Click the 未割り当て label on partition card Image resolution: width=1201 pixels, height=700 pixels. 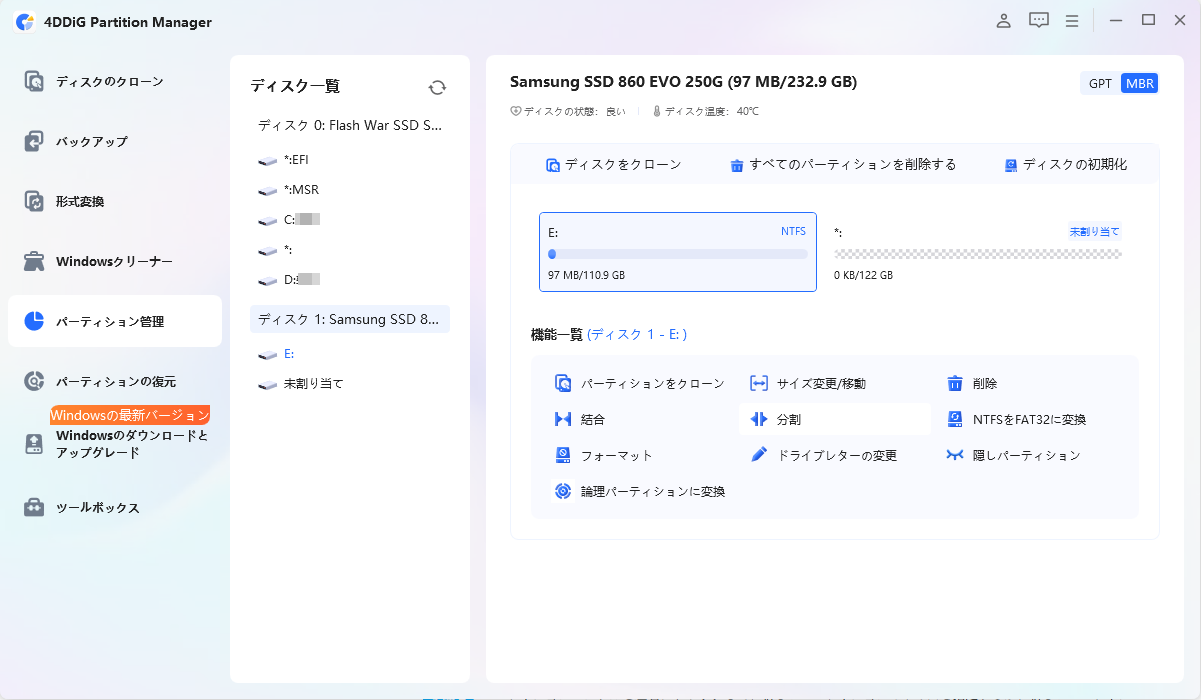[1095, 231]
